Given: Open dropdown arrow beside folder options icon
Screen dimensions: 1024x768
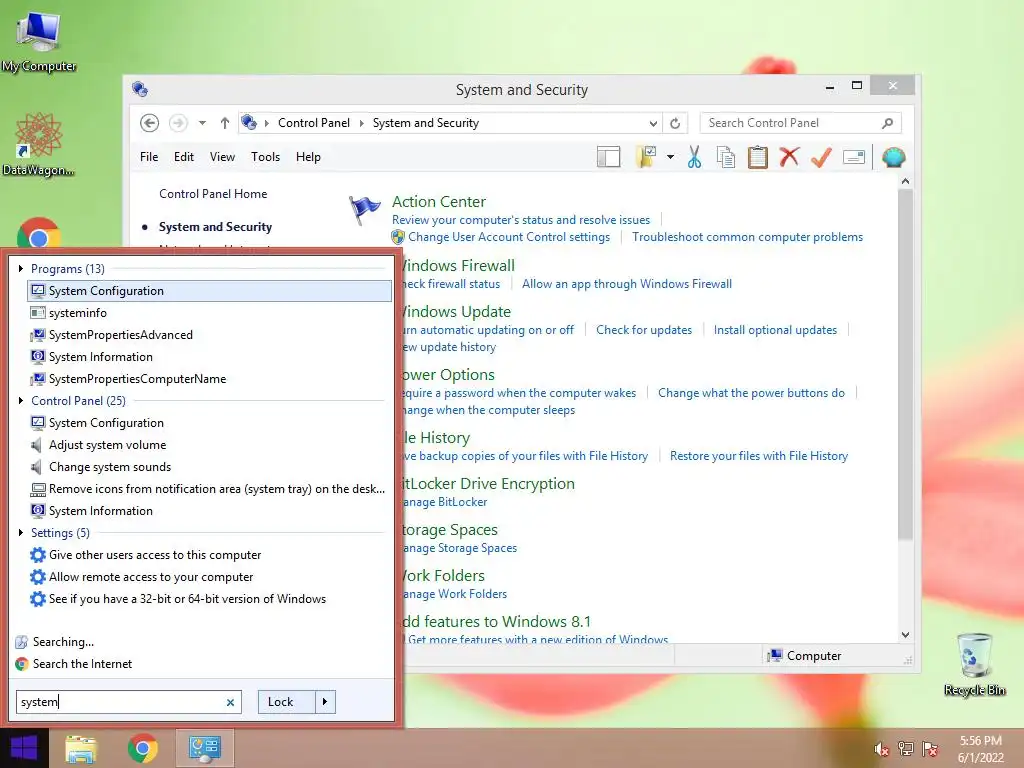Looking at the screenshot, I should [671, 157].
